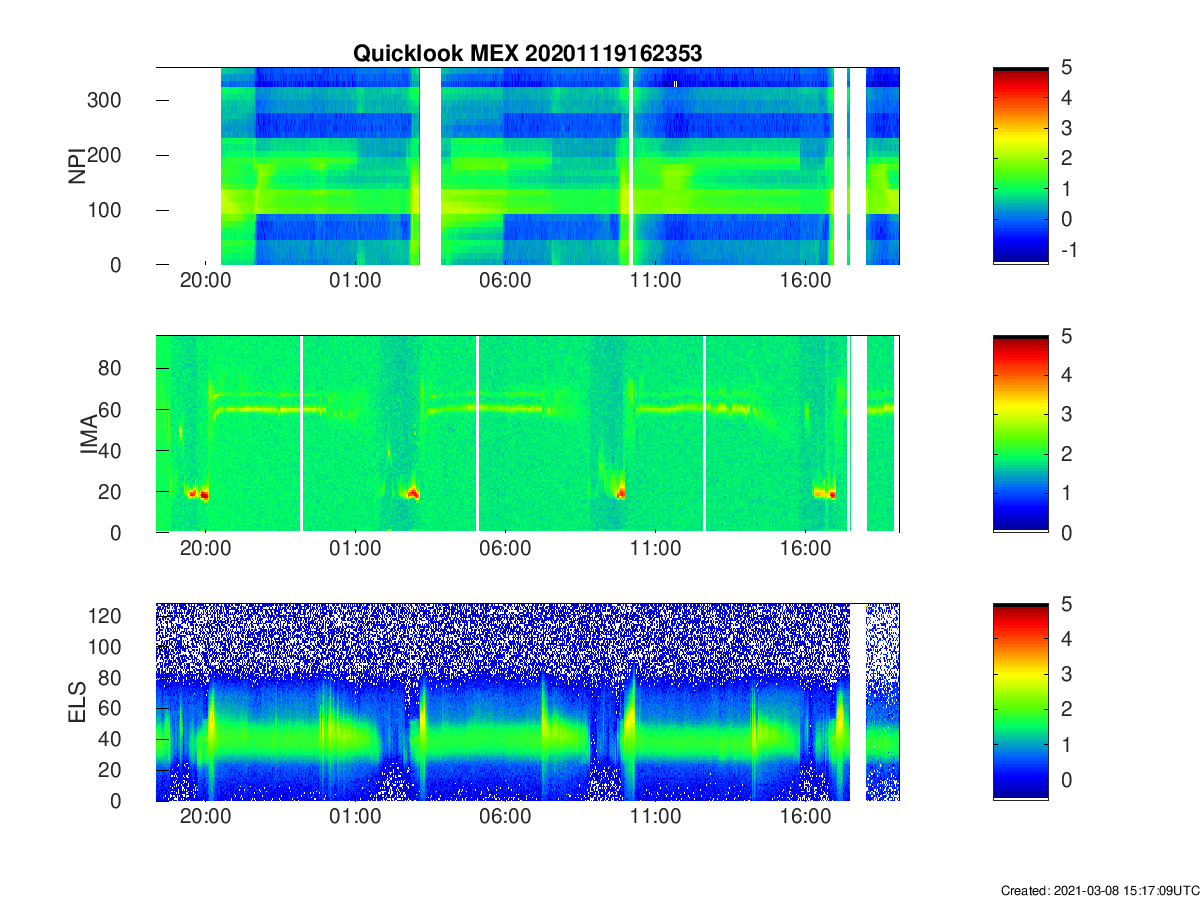
Task: Select the NPI y-axis label
Action: 76,166
